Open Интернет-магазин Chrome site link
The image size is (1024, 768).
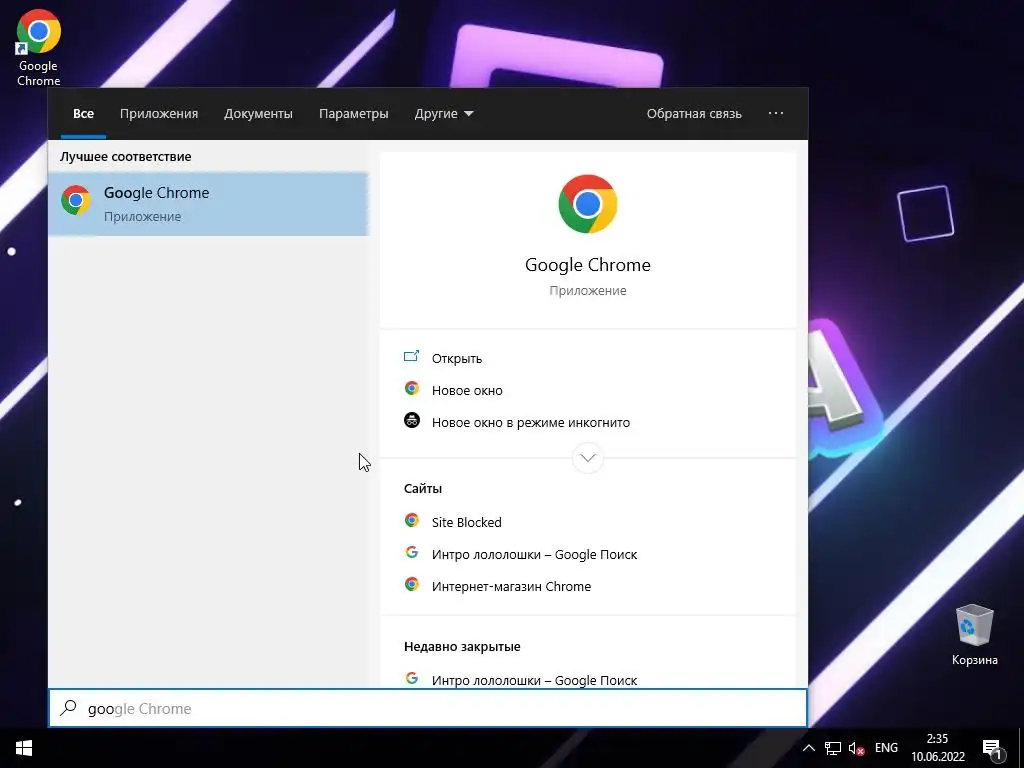coord(511,586)
